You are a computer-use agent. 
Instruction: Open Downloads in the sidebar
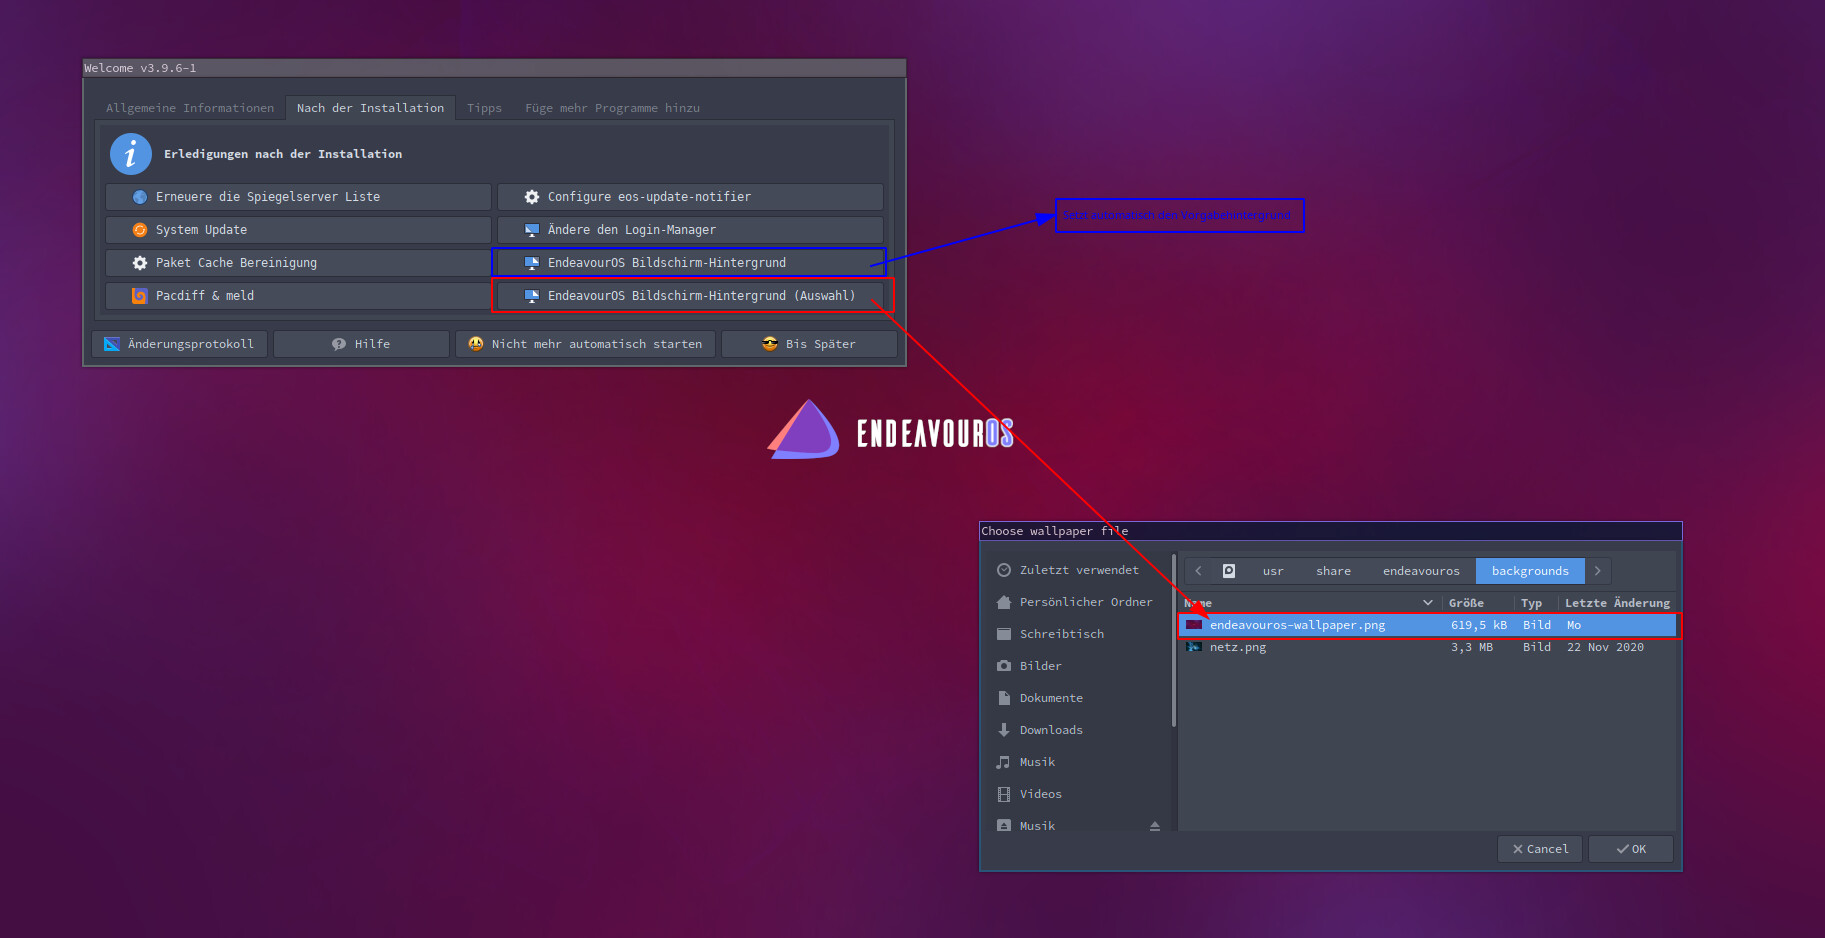pyautogui.click(x=1077, y=730)
